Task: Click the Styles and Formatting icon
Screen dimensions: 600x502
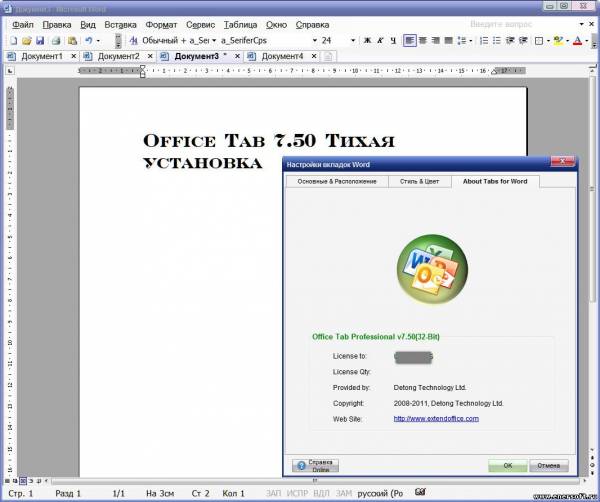Action: 133,41
